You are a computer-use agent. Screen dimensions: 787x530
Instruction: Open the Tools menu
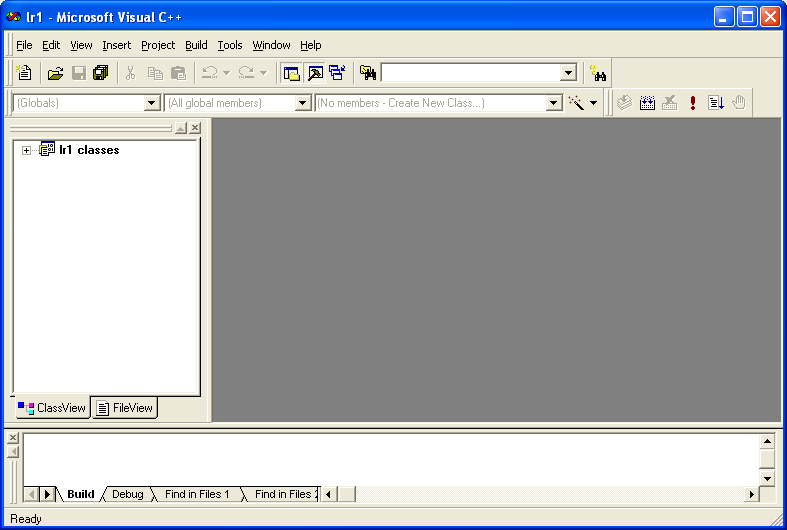pyautogui.click(x=230, y=45)
